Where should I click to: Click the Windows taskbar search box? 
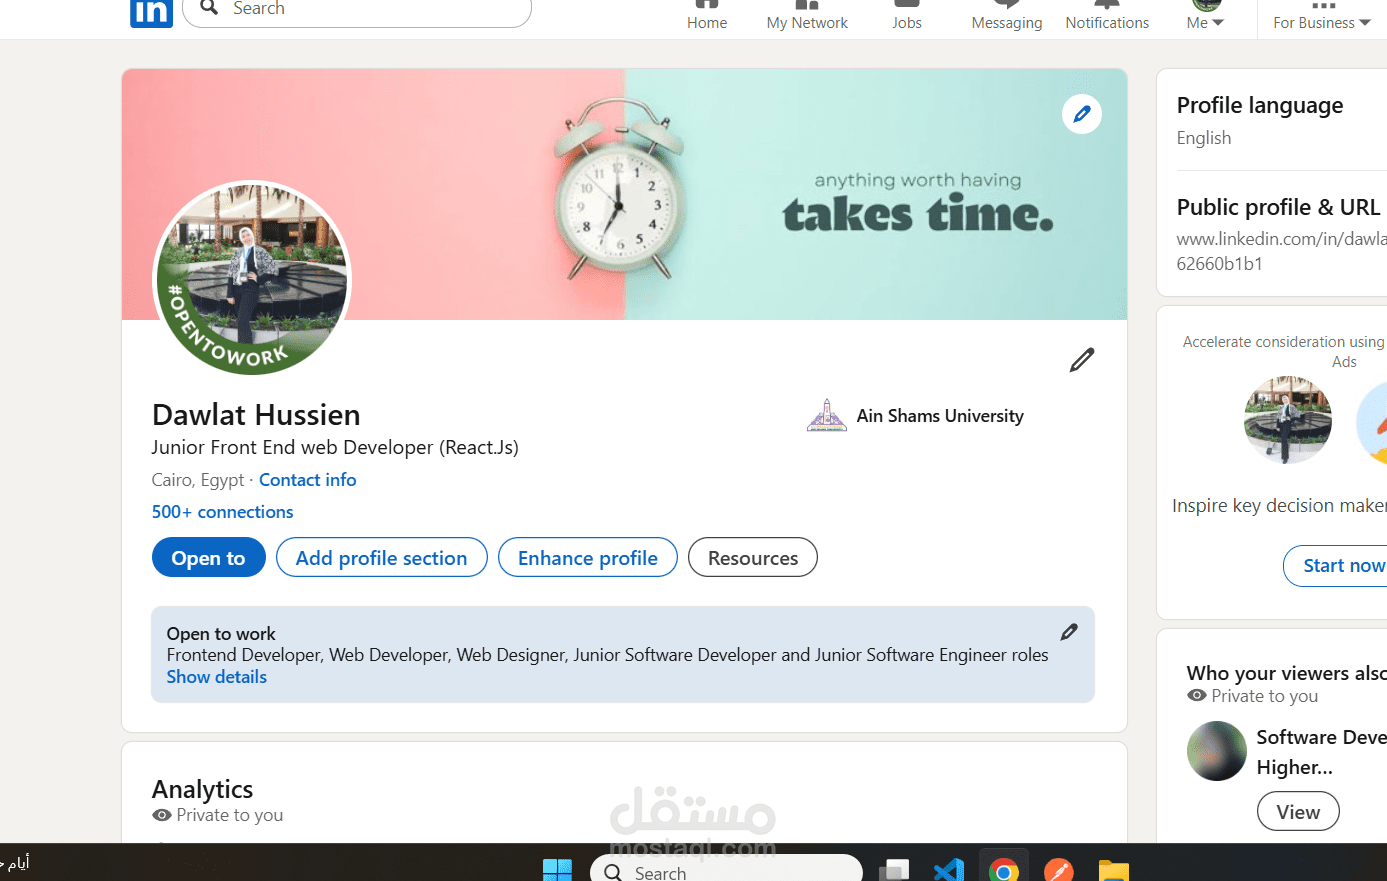point(726,870)
